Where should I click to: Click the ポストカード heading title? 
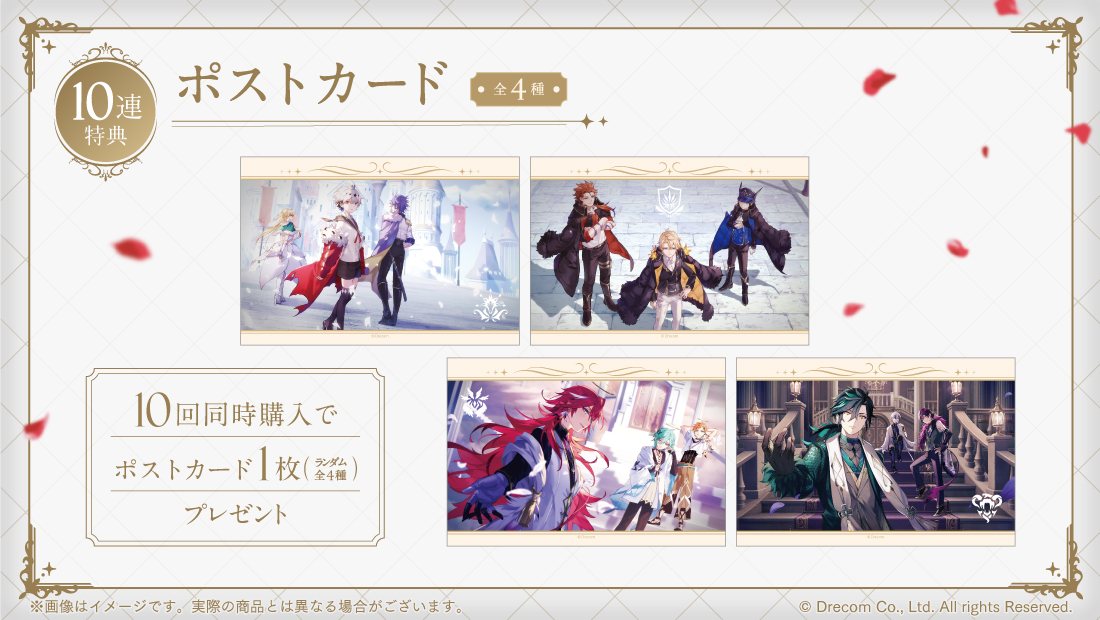coord(311,83)
